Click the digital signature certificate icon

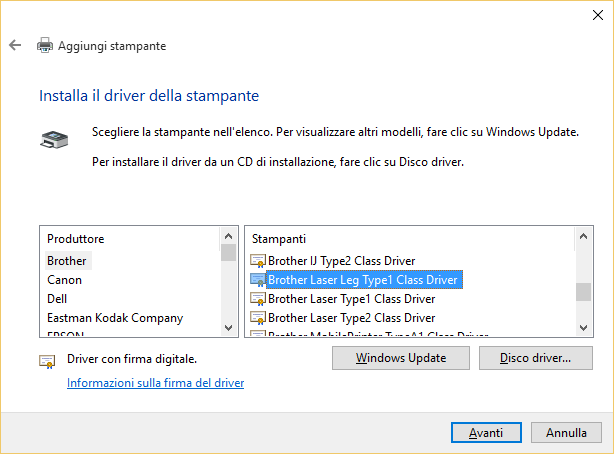(47, 361)
